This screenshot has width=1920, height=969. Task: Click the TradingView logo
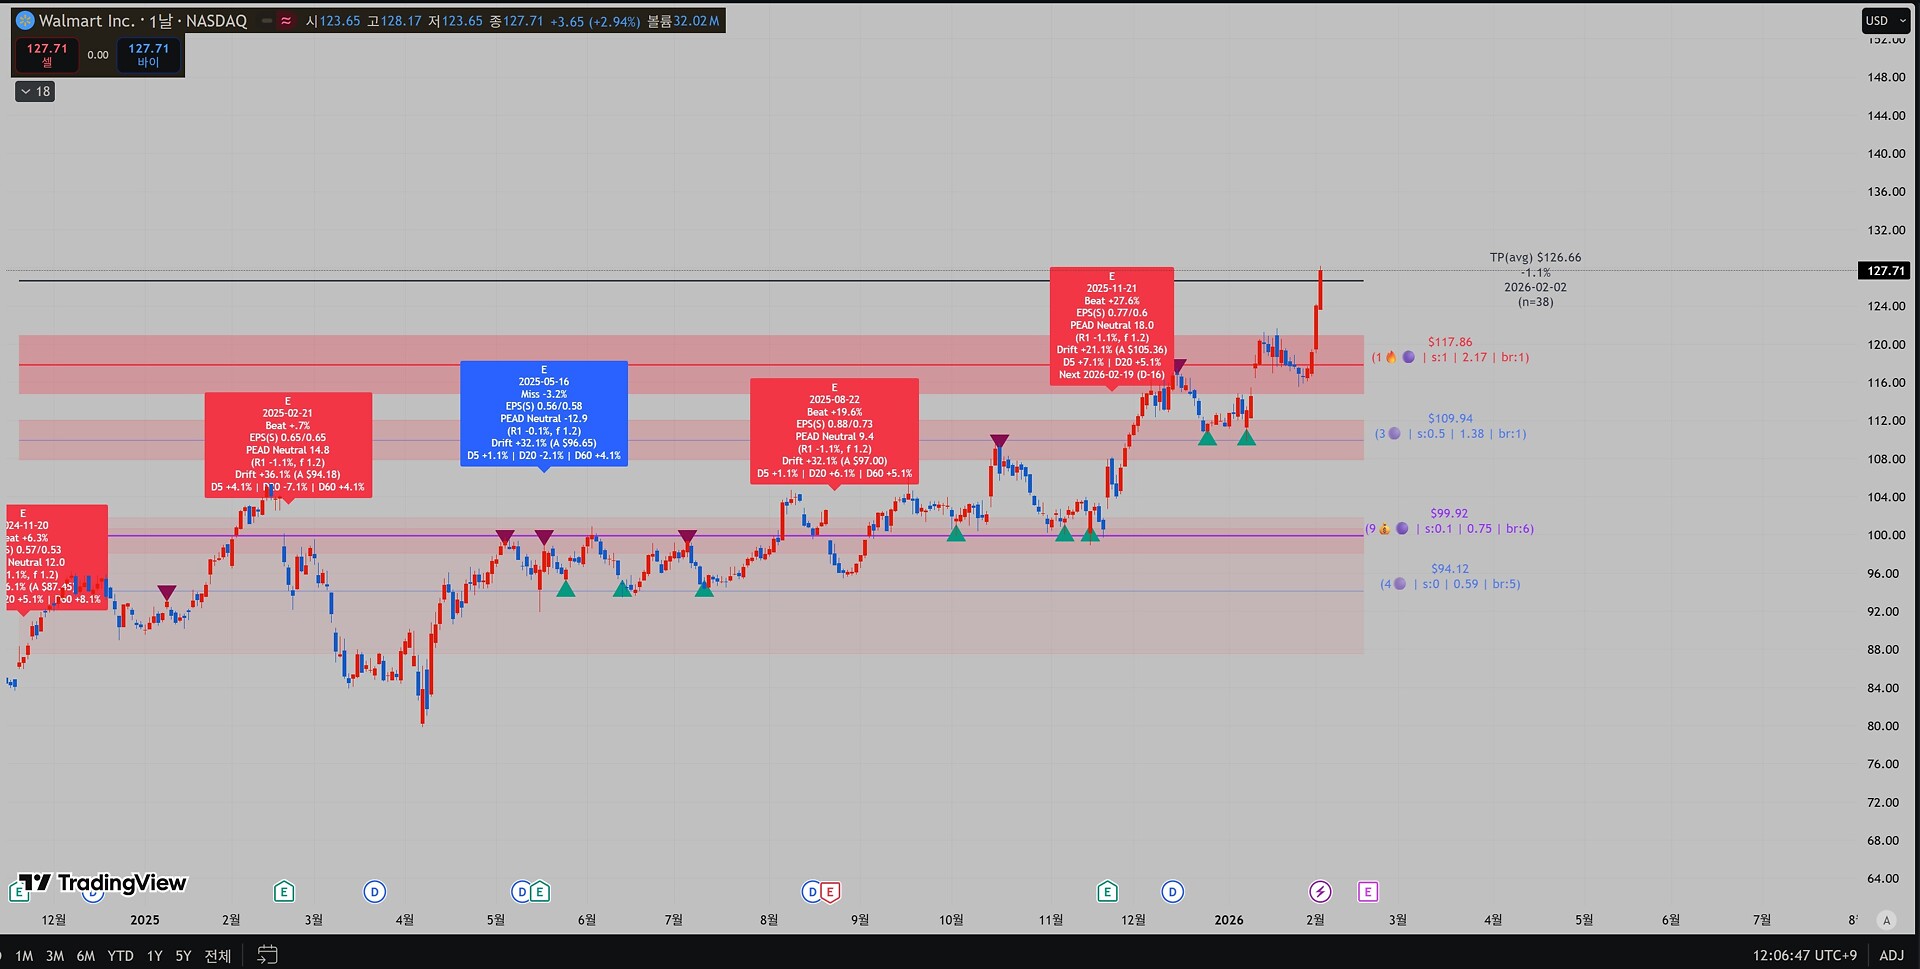tap(103, 882)
